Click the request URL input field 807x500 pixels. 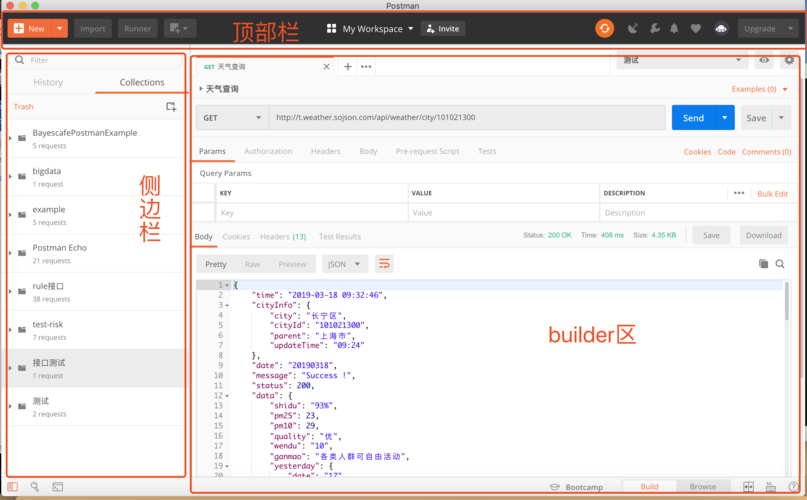pyautogui.click(x=467, y=118)
